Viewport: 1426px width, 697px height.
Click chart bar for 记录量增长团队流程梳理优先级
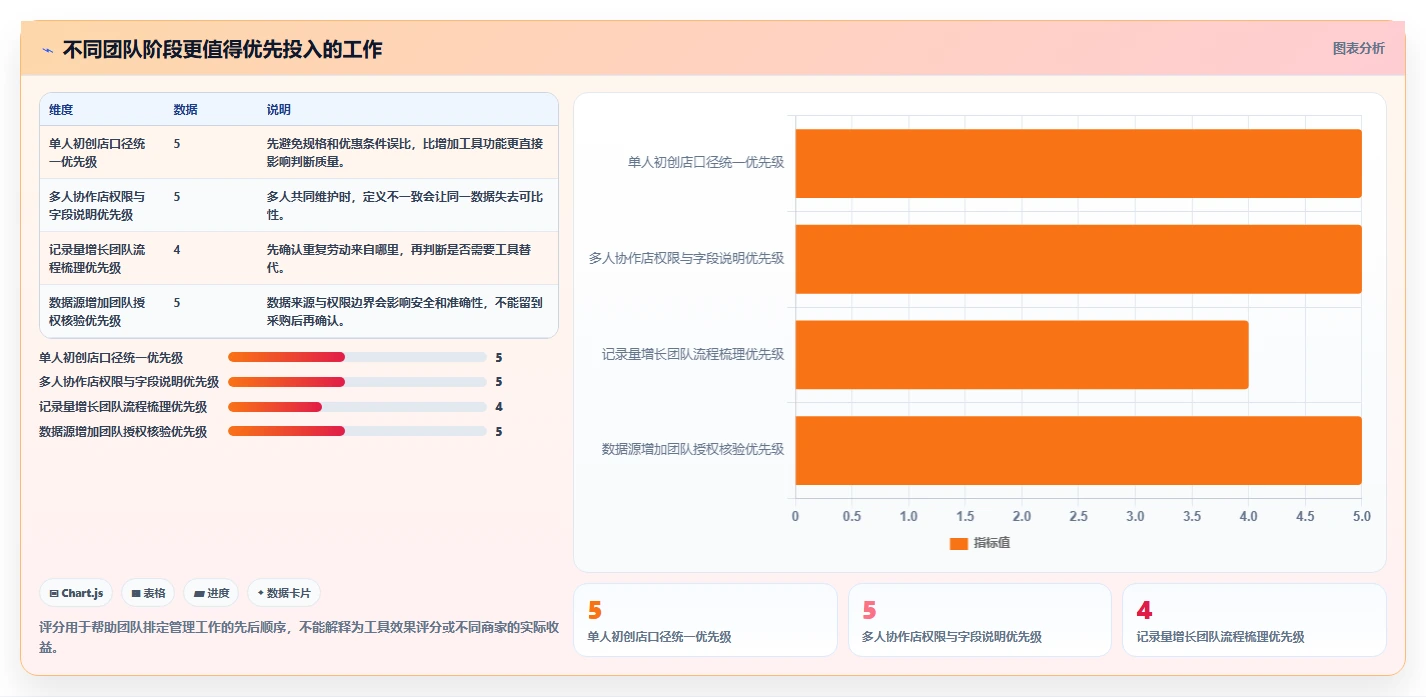point(1022,355)
